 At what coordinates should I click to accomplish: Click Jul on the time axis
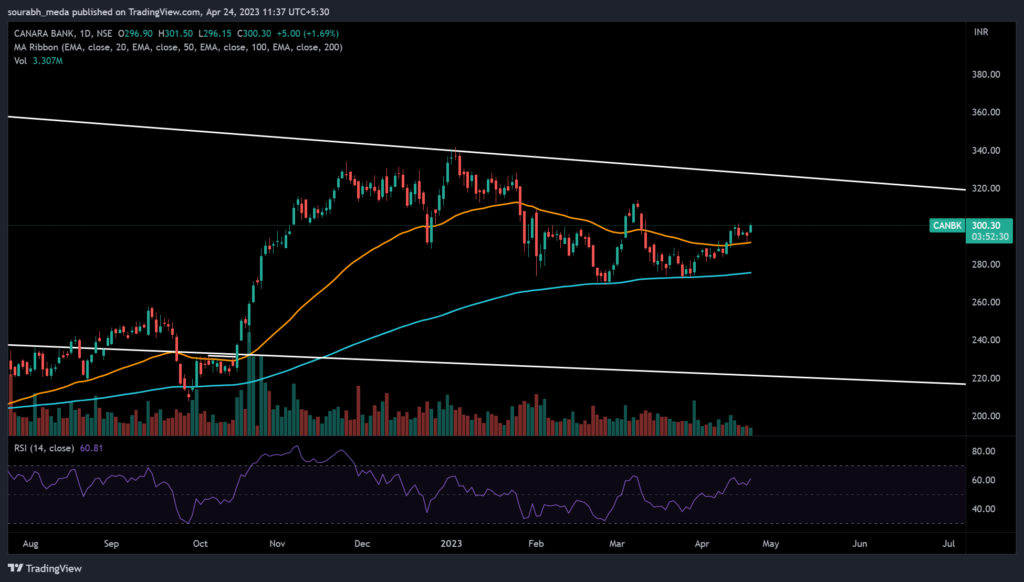(949, 543)
